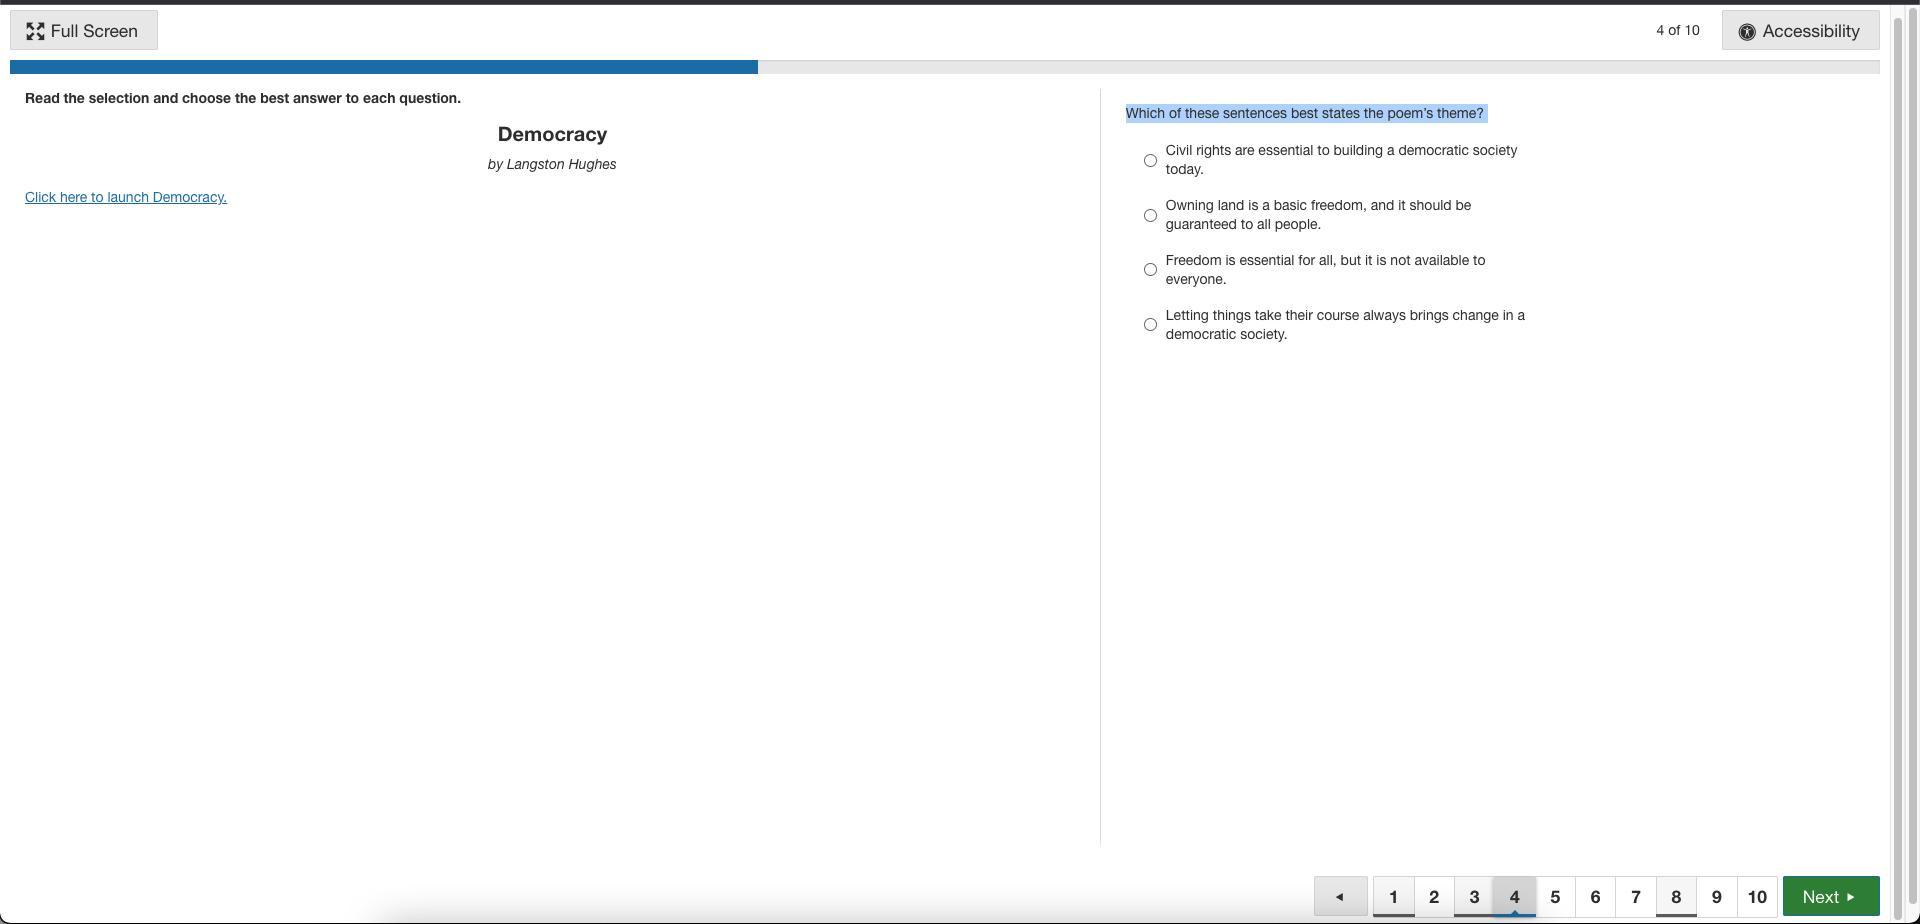
Task: Select 'Owning land is a basic freedom' answer
Action: 1150,215
